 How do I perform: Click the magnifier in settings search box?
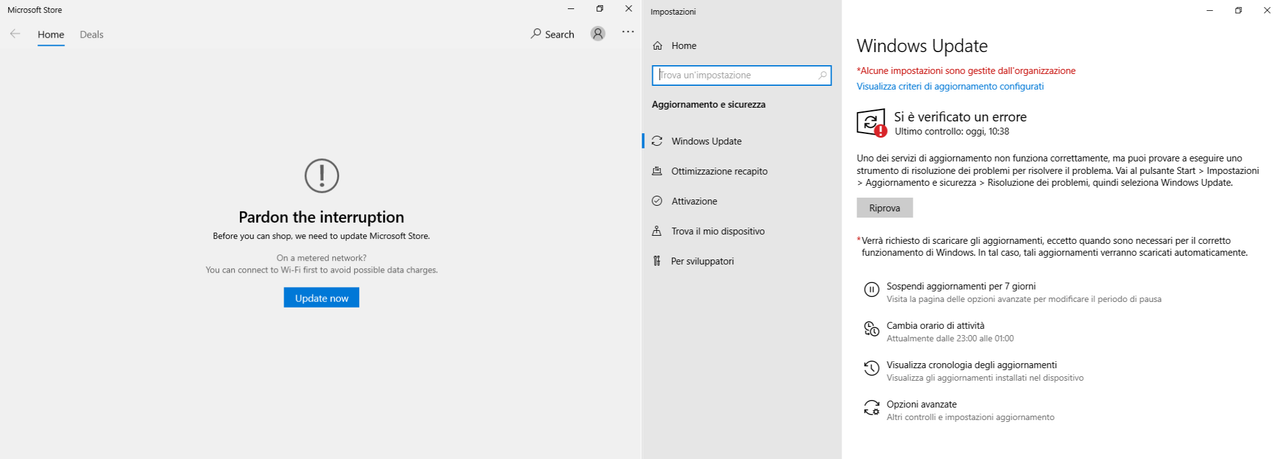coord(823,75)
